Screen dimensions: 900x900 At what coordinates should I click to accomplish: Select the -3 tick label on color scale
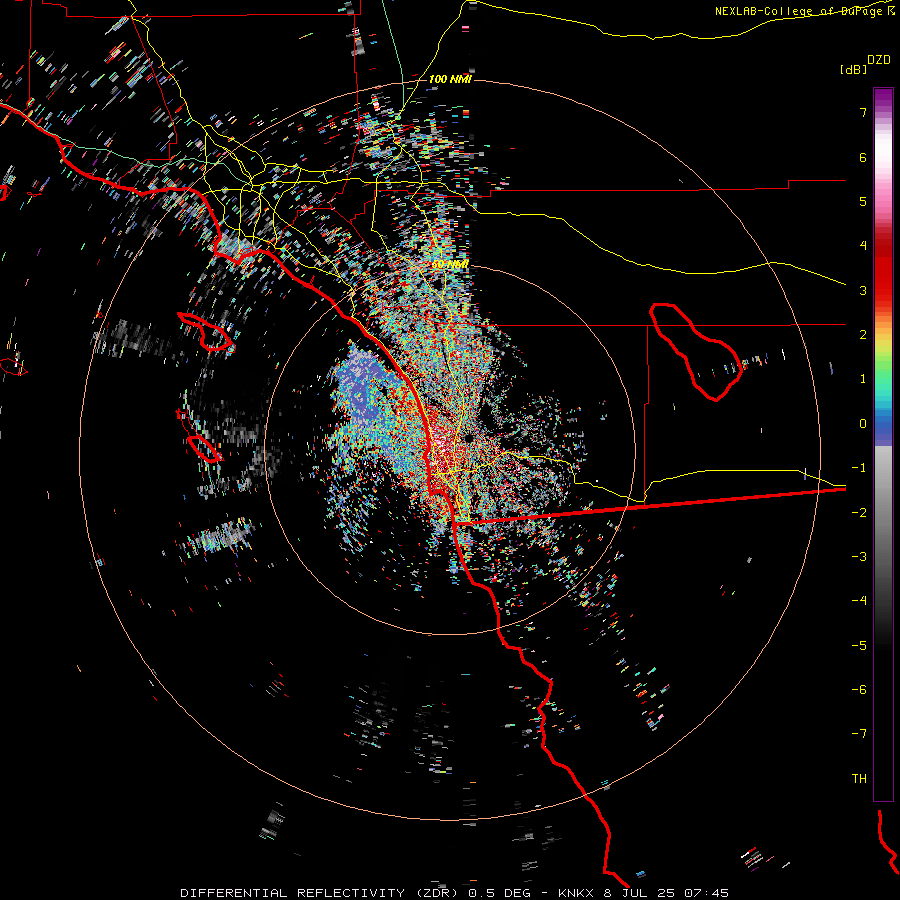(859, 556)
